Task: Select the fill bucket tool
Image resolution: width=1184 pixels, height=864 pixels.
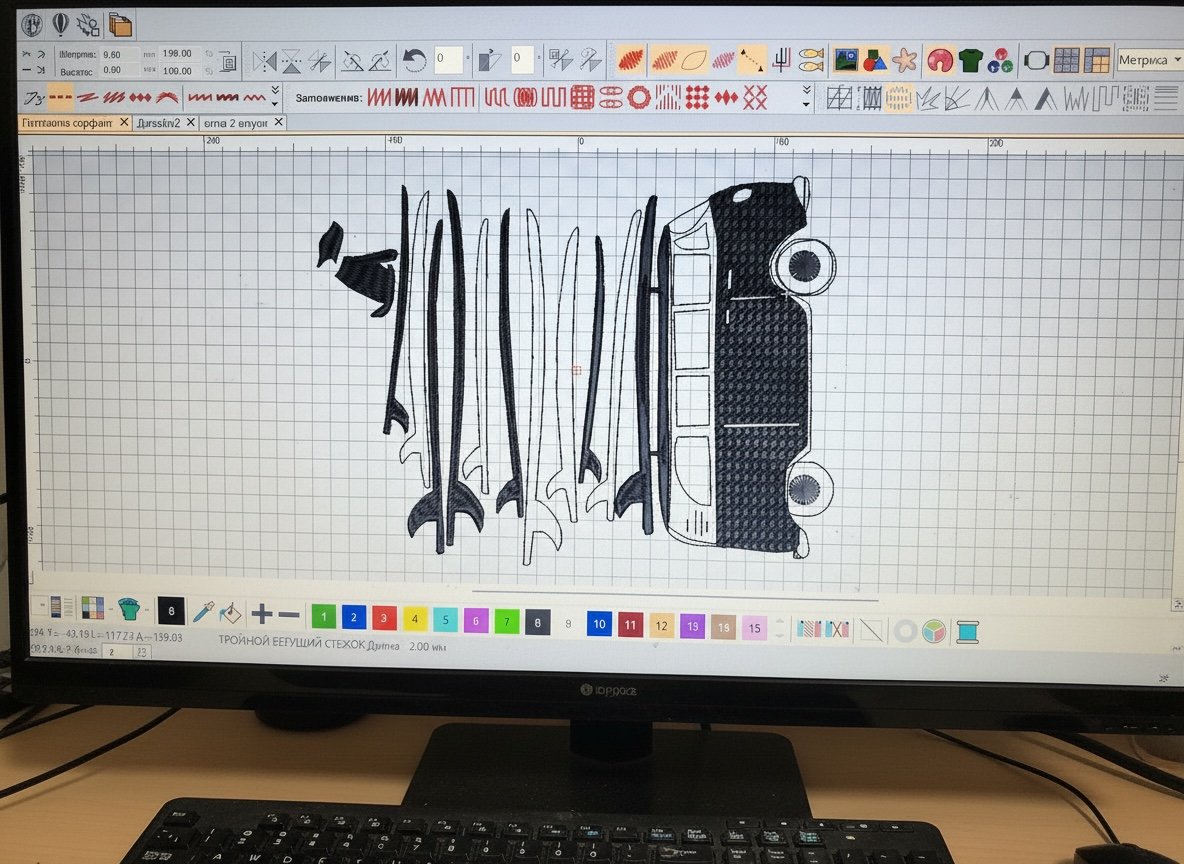Action: 230,613
